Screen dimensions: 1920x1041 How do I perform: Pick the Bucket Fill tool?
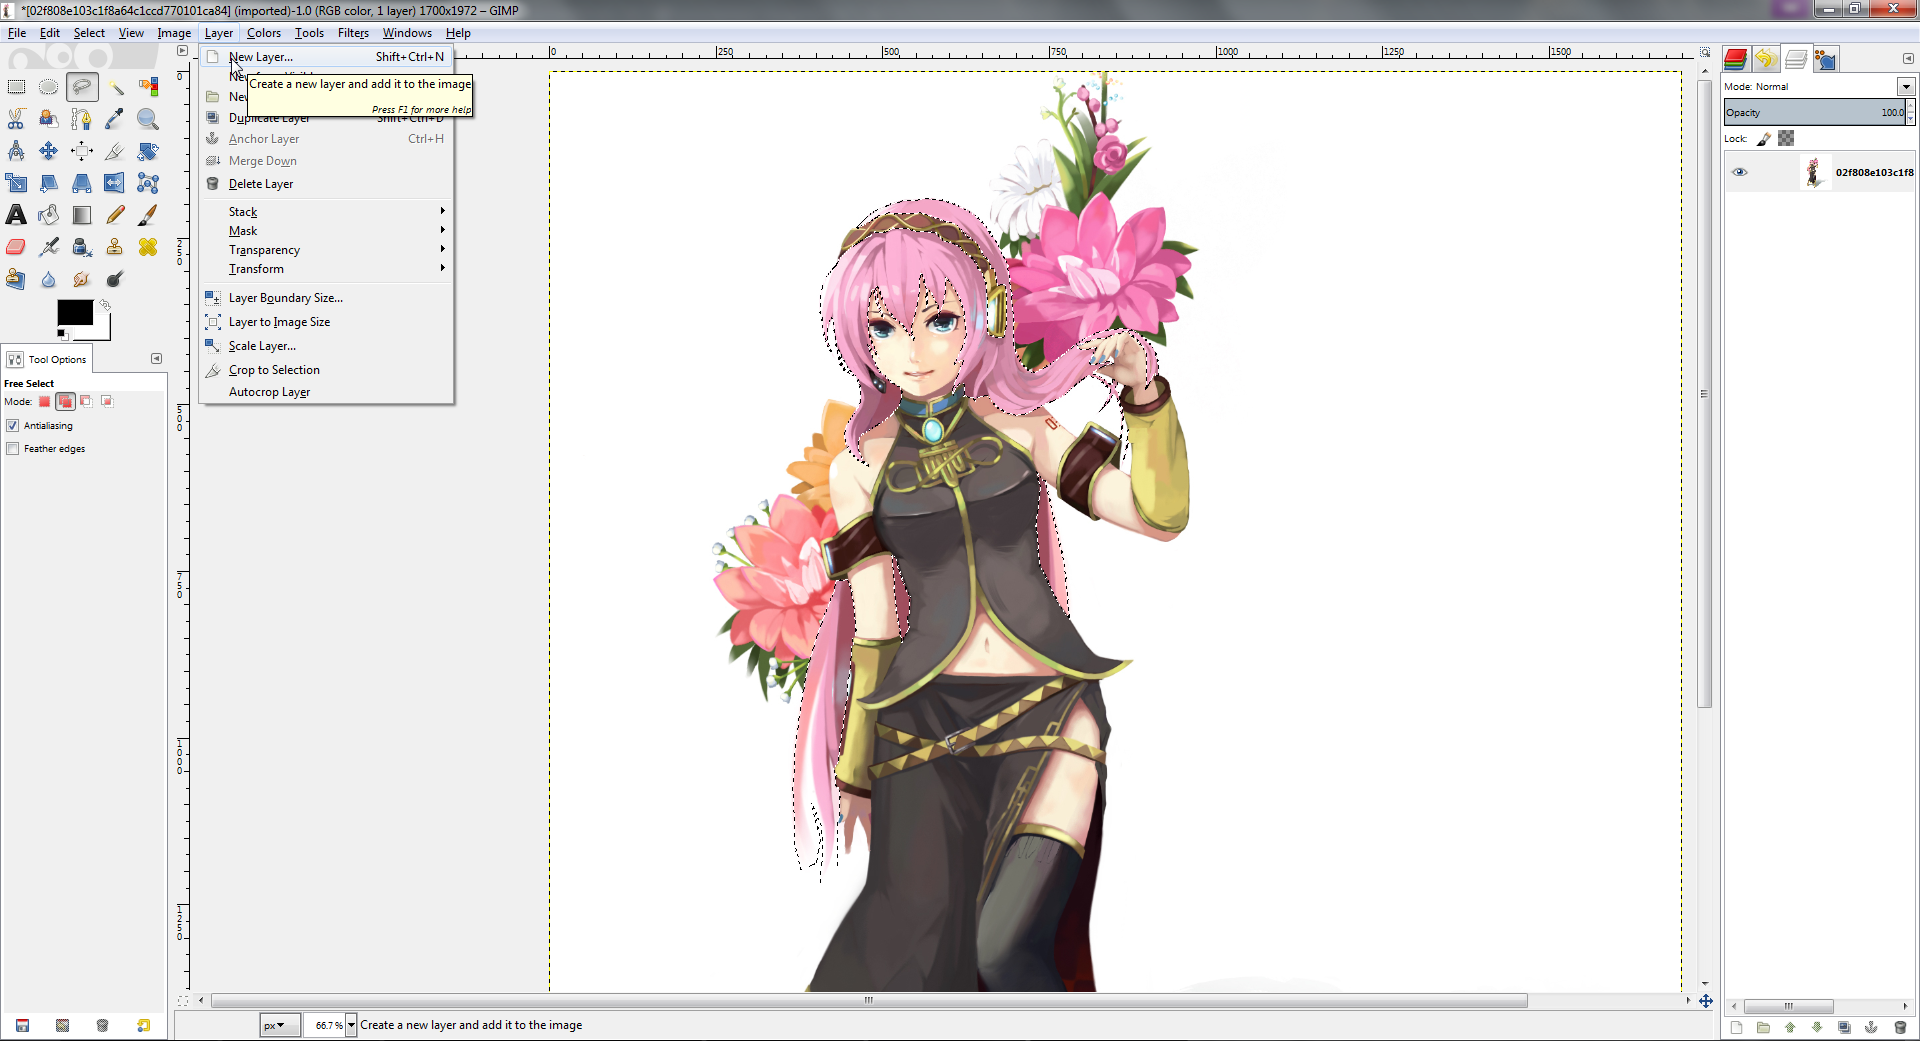pos(48,215)
